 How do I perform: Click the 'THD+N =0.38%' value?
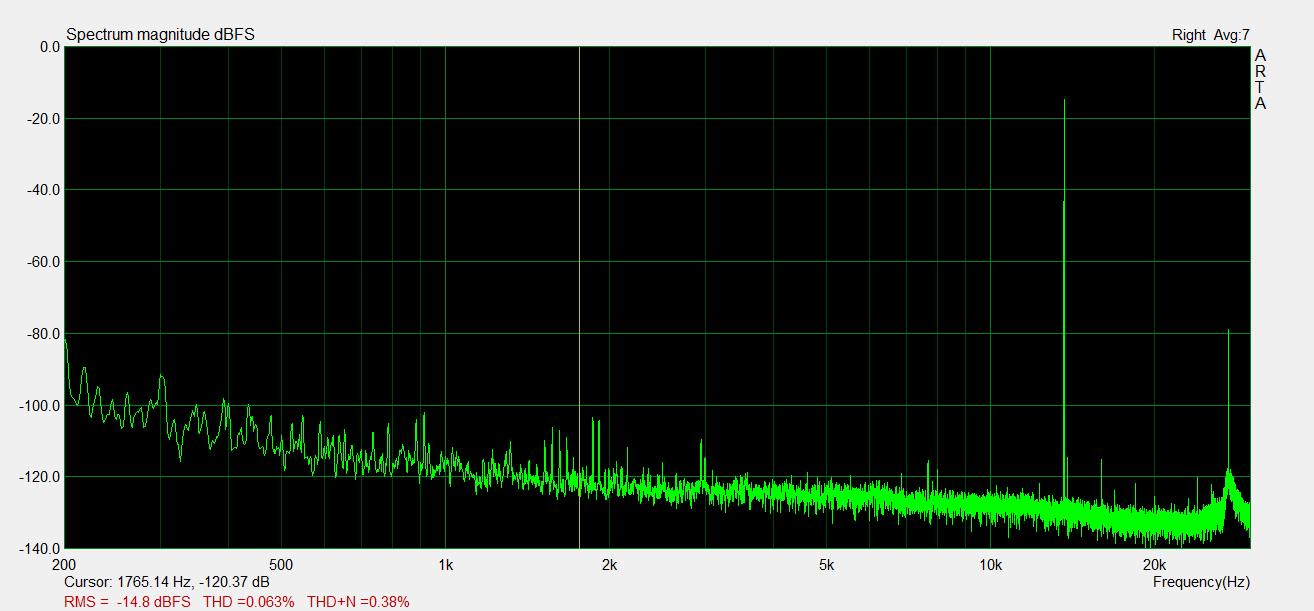(x=358, y=602)
